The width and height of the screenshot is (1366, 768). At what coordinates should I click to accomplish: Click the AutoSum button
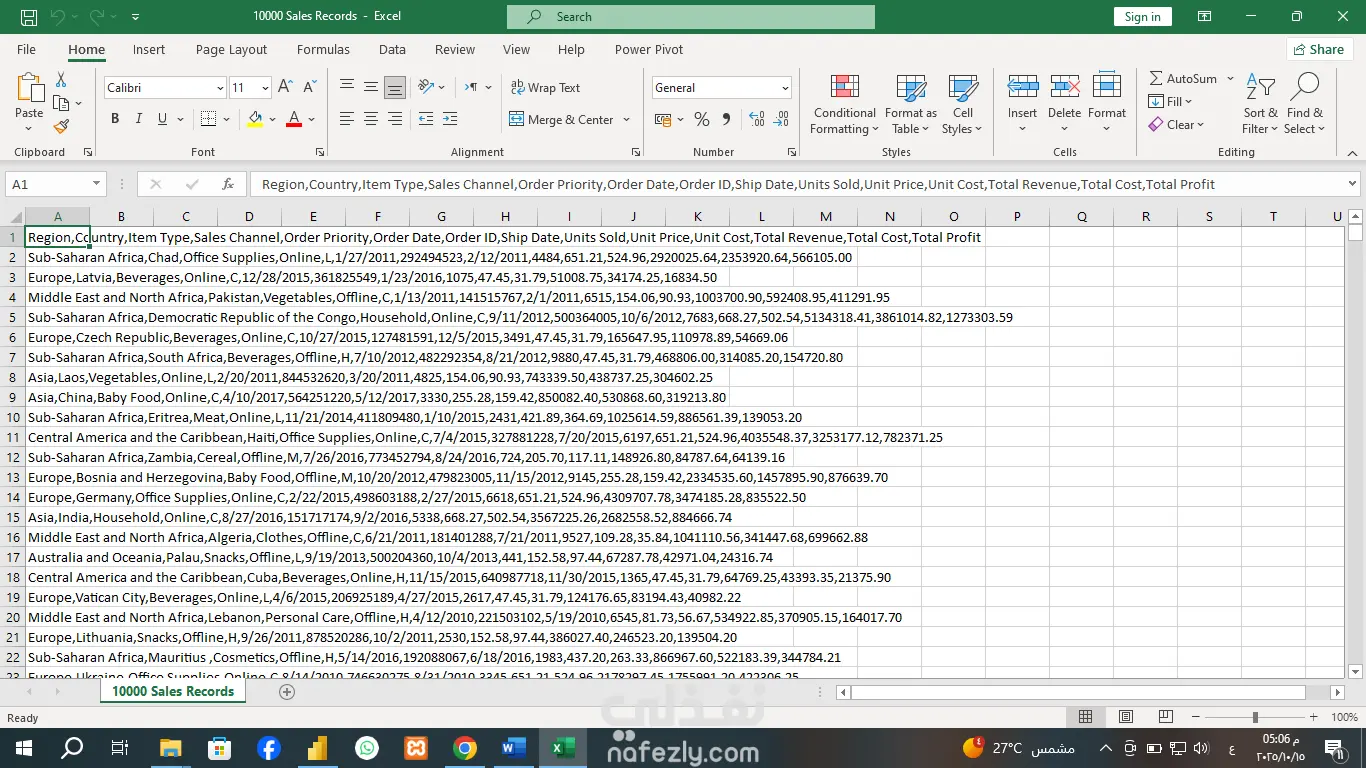tap(1183, 78)
